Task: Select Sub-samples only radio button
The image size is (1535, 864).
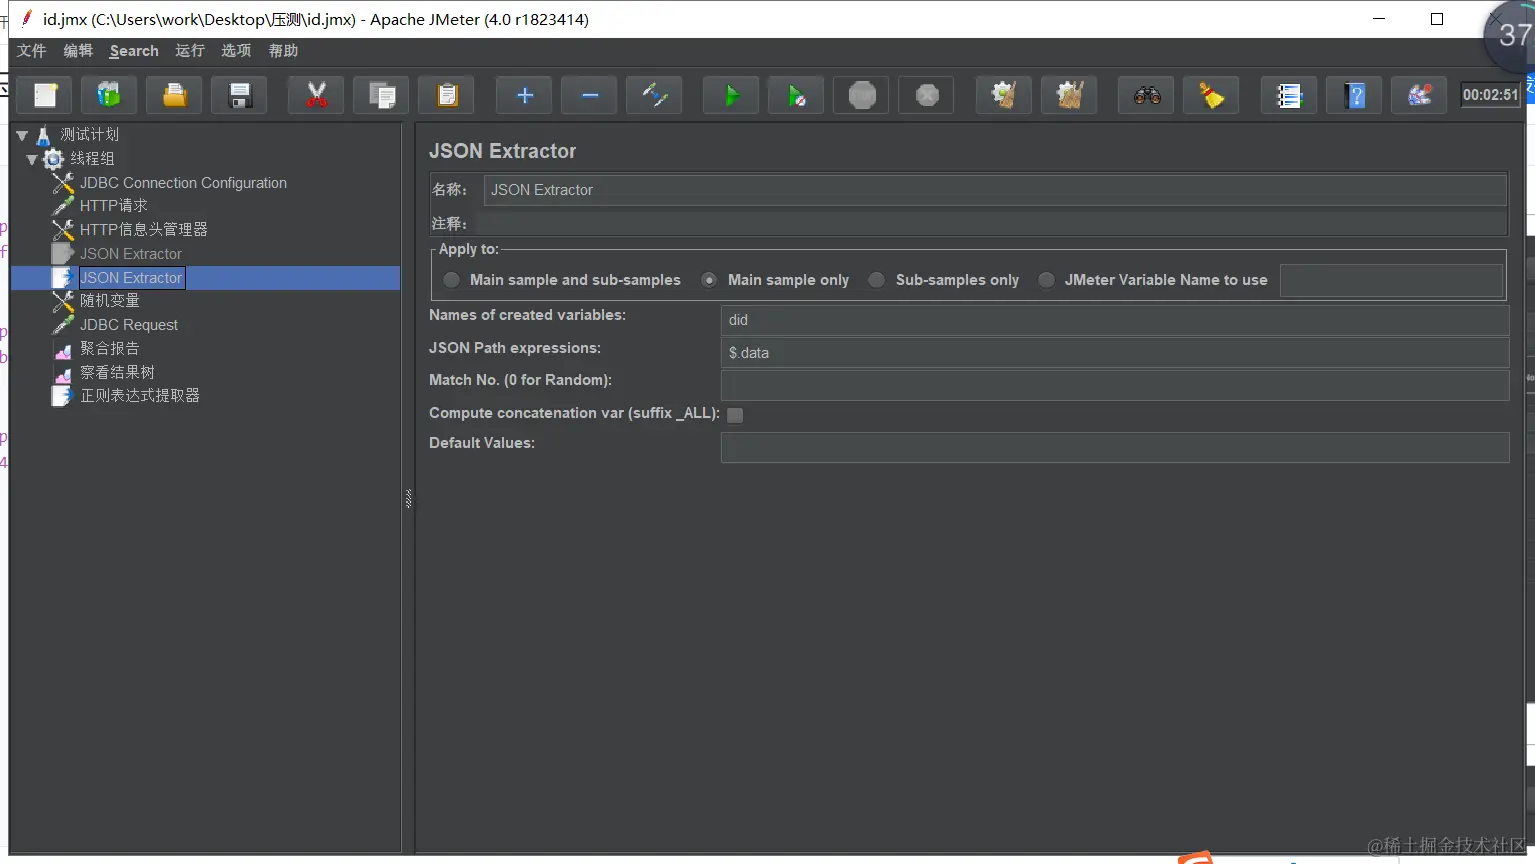Action: (x=876, y=280)
